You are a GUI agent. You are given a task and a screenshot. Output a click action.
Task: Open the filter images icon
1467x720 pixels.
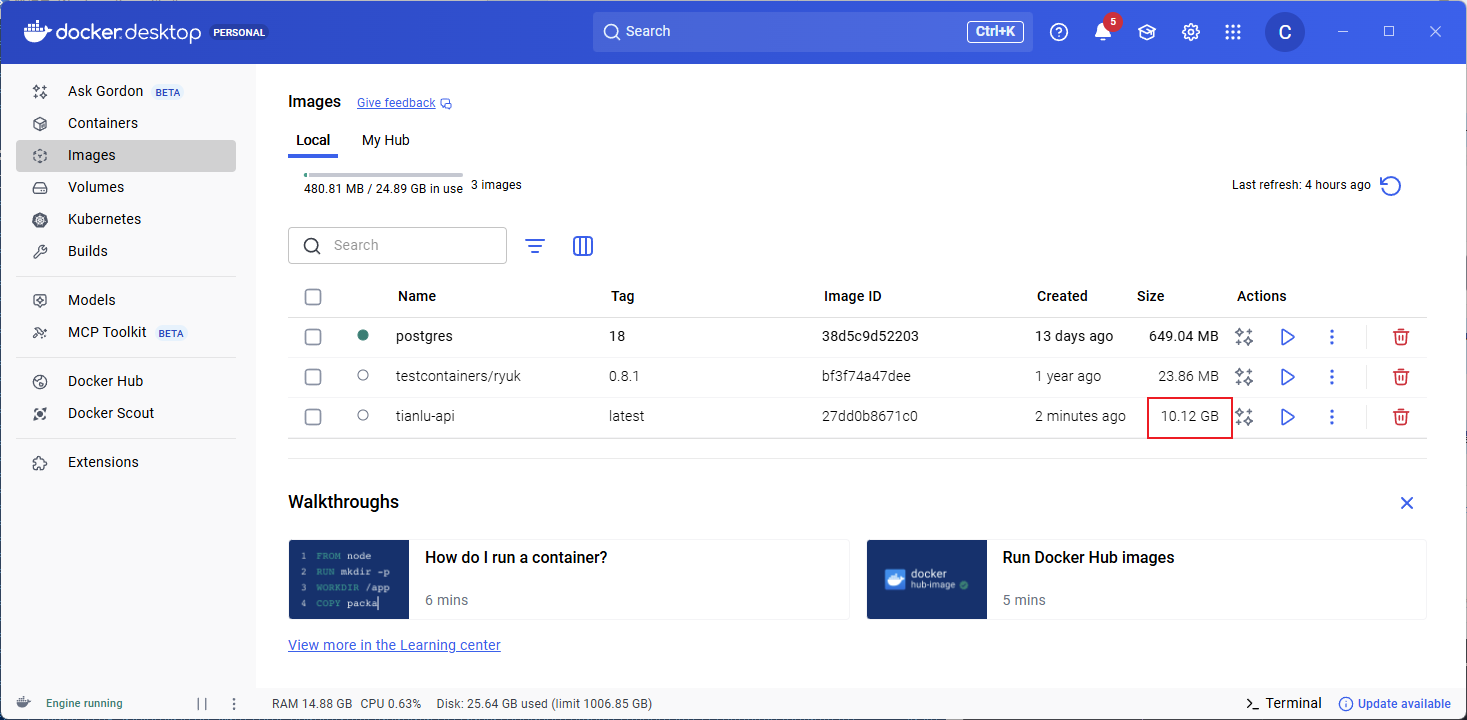coord(535,246)
